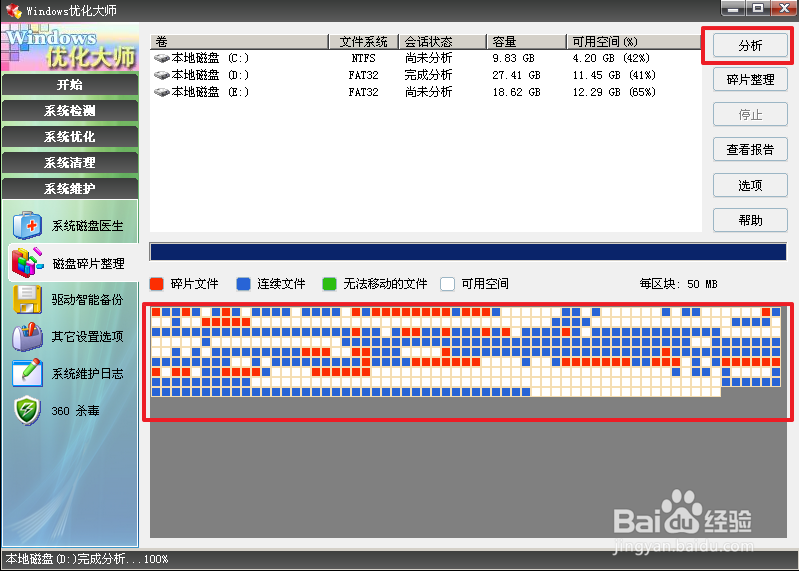Select the drive icon for 本地磁盘 (C:)

pyautogui.click(x=162, y=59)
